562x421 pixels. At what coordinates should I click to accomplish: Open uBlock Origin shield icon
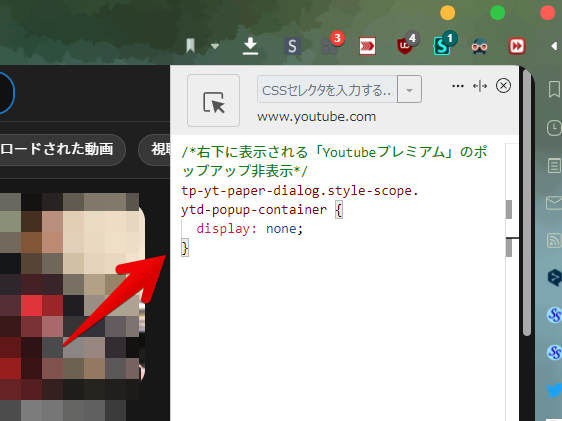pyautogui.click(x=407, y=44)
